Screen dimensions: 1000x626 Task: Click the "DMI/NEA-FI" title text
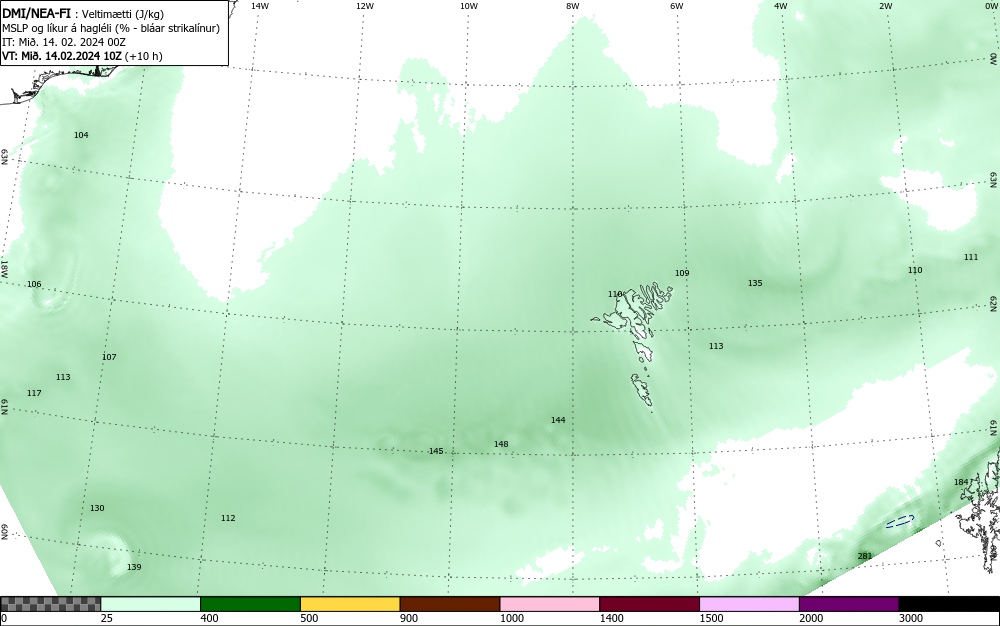(x=36, y=14)
